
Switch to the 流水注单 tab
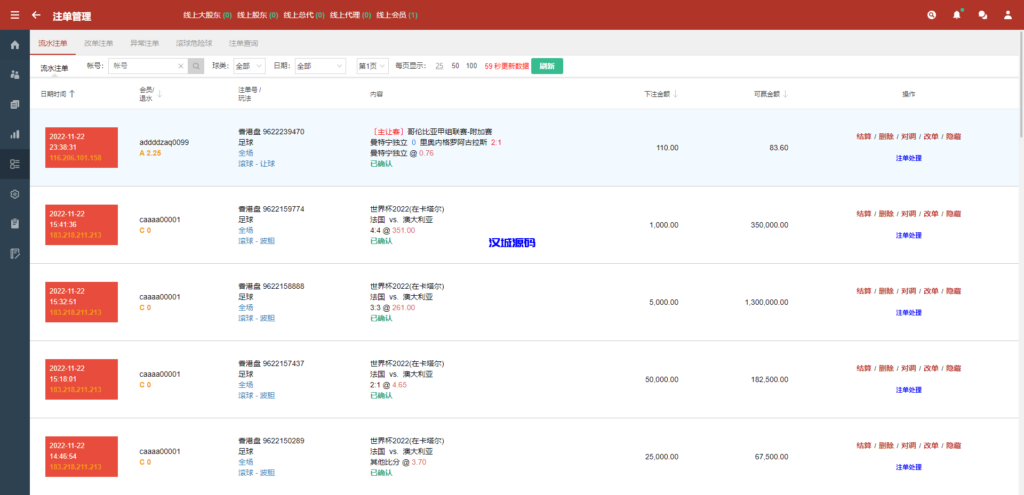click(53, 43)
